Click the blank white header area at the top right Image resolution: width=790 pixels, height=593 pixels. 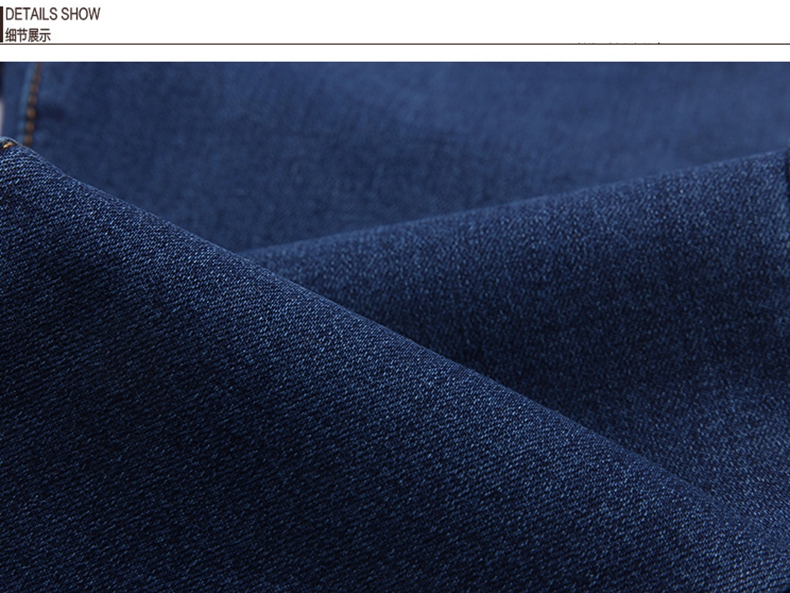point(600,18)
